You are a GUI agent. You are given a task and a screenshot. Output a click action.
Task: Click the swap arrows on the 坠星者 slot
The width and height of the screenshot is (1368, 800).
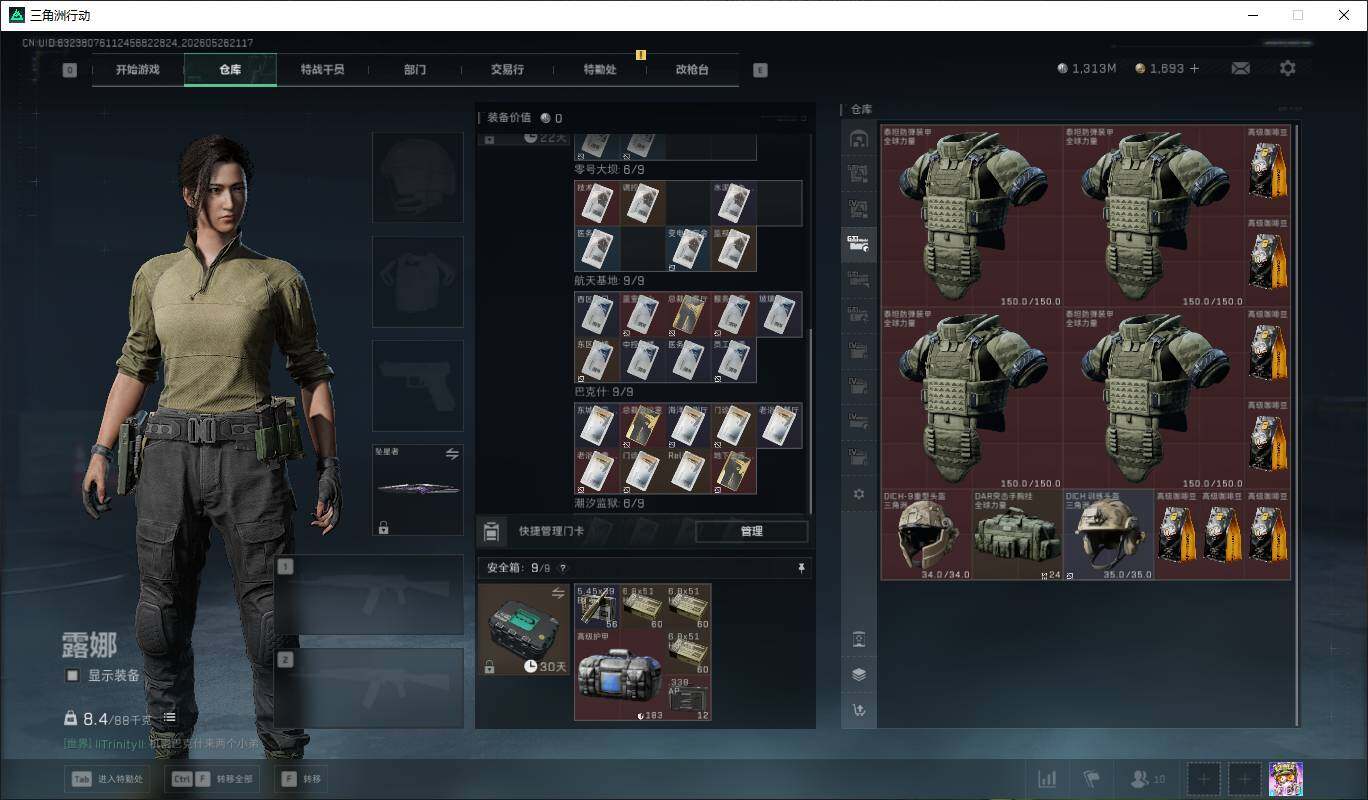tap(452, 454)
